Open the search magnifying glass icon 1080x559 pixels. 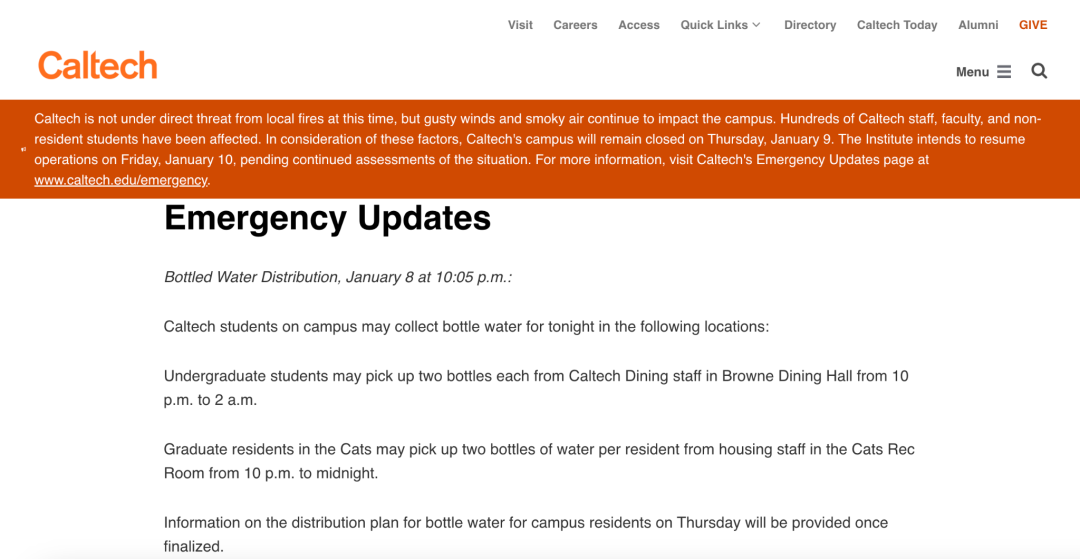coord(1039,71)
